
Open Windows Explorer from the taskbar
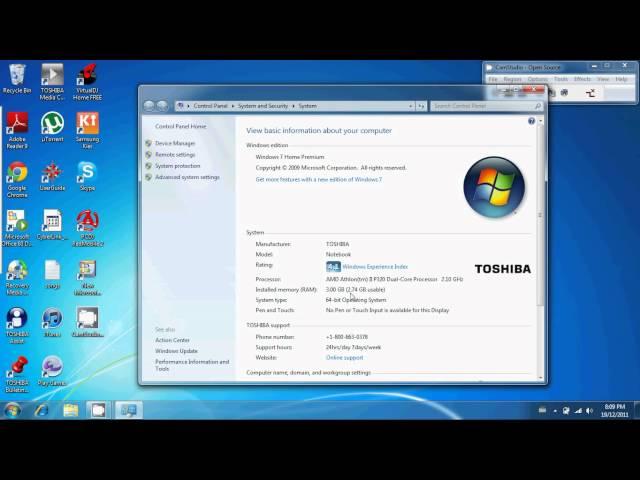(70, 410)
